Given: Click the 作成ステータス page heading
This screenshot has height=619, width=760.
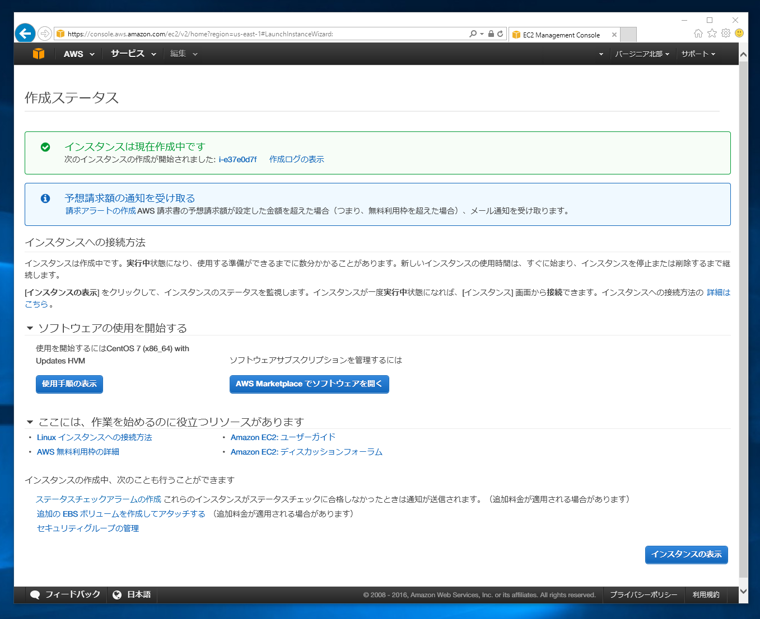Looking at the screenshot, I should [72, 98].
